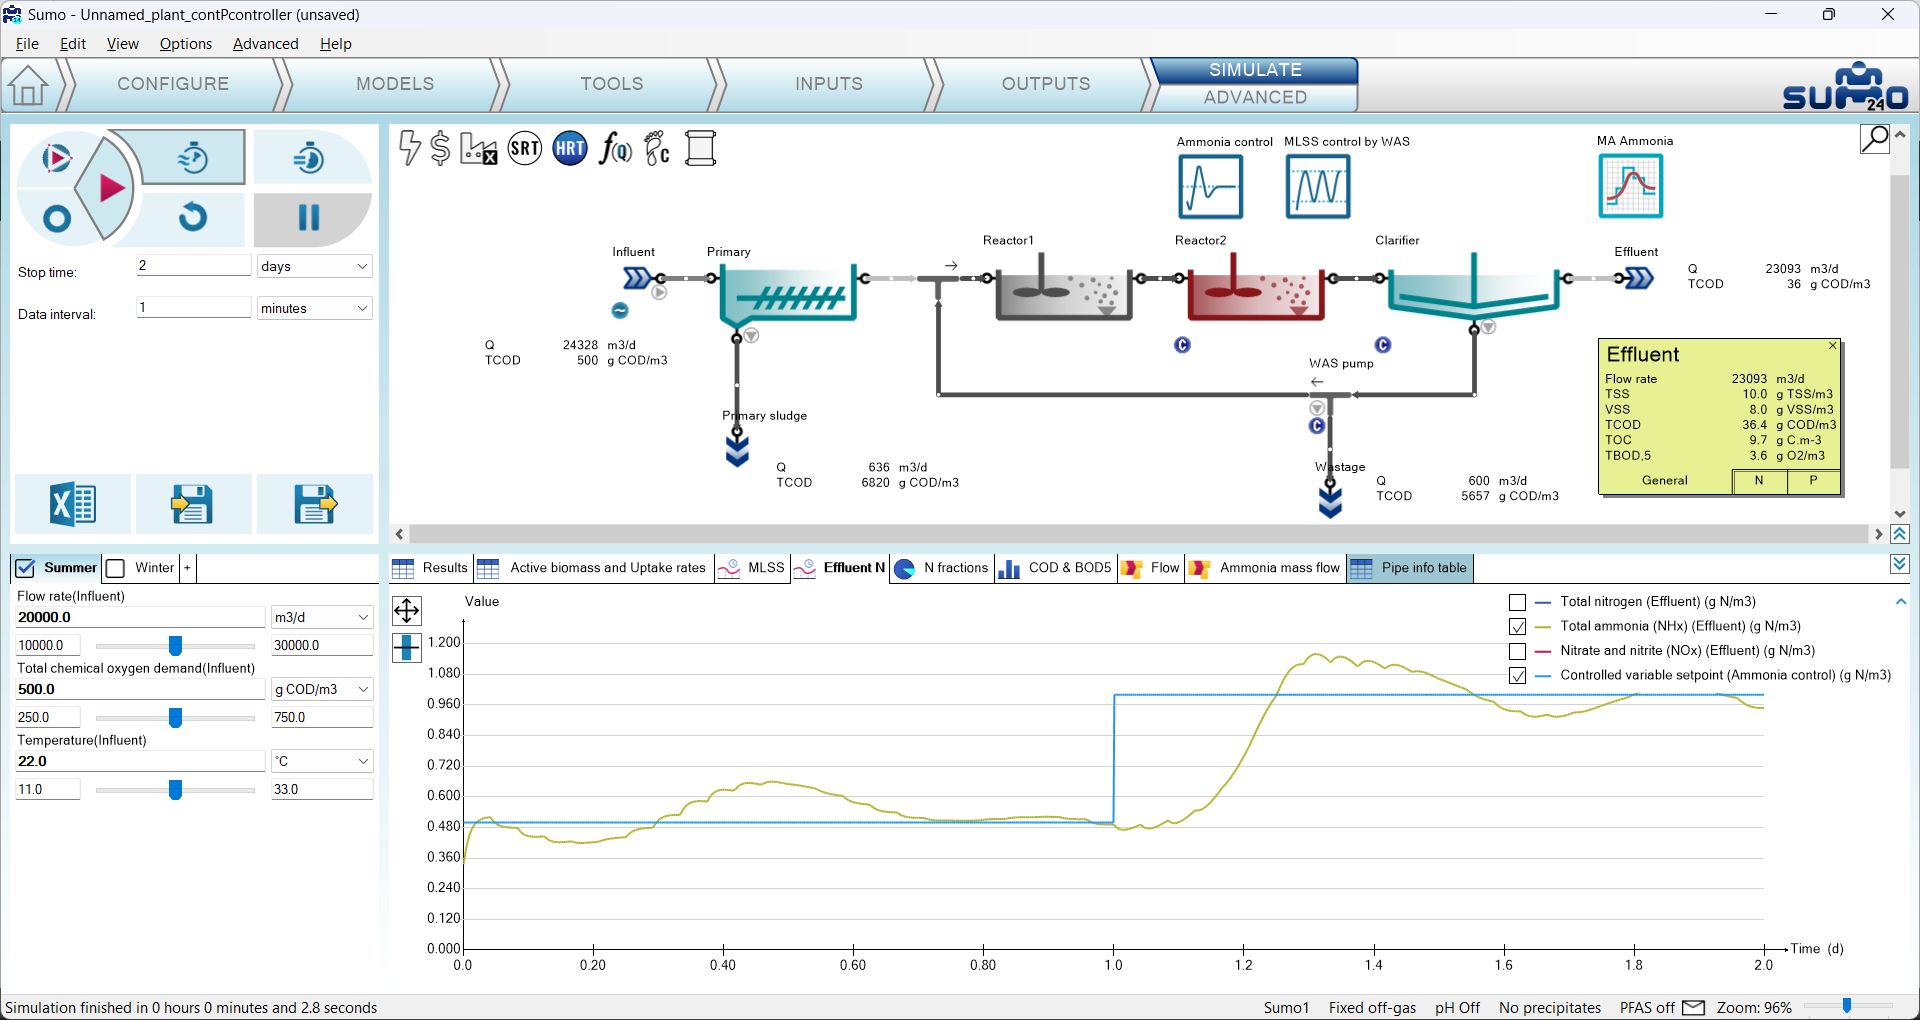Open the stop time units dropdown

[314, 266]
